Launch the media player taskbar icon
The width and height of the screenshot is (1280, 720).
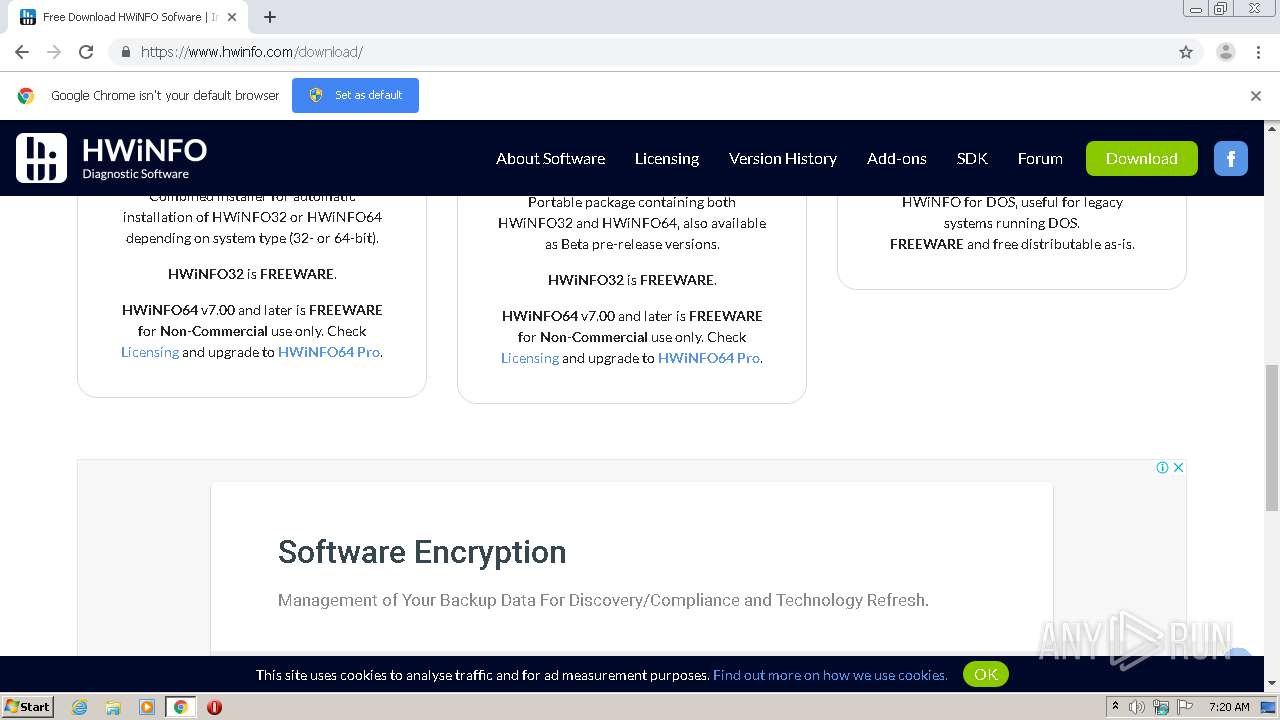click(147, 707)
